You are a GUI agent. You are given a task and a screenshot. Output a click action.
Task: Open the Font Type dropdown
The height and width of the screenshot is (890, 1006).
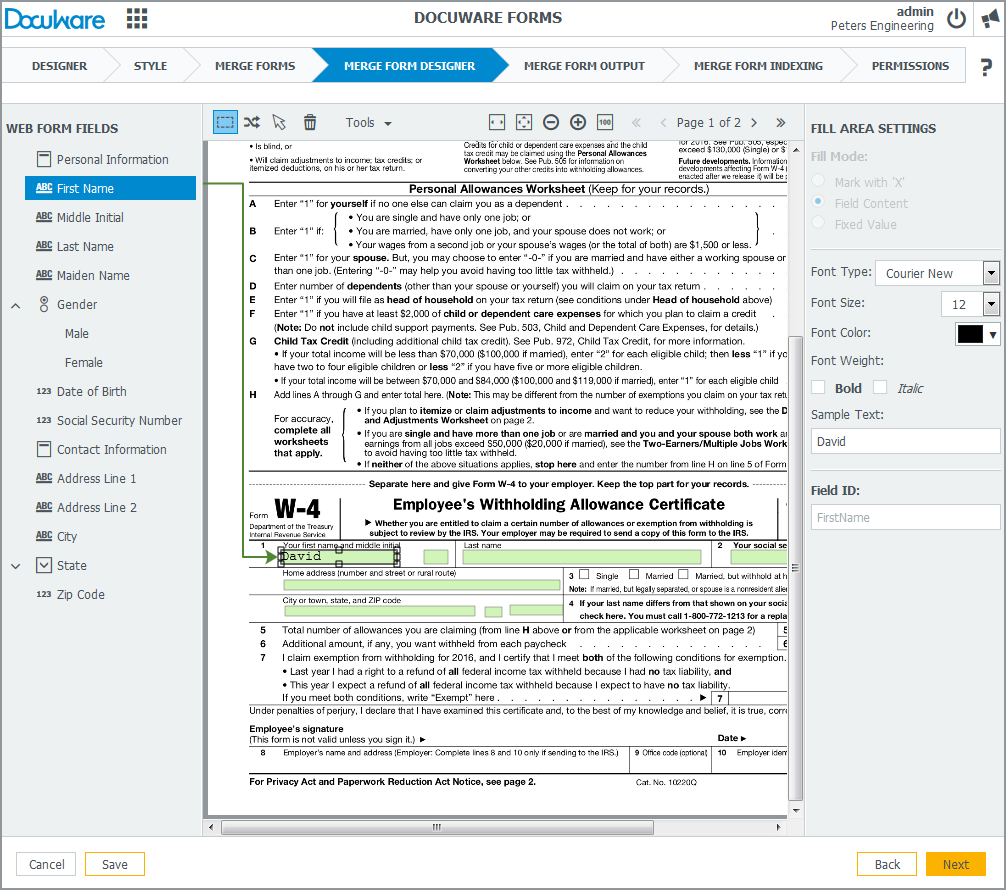click(991, 272)
